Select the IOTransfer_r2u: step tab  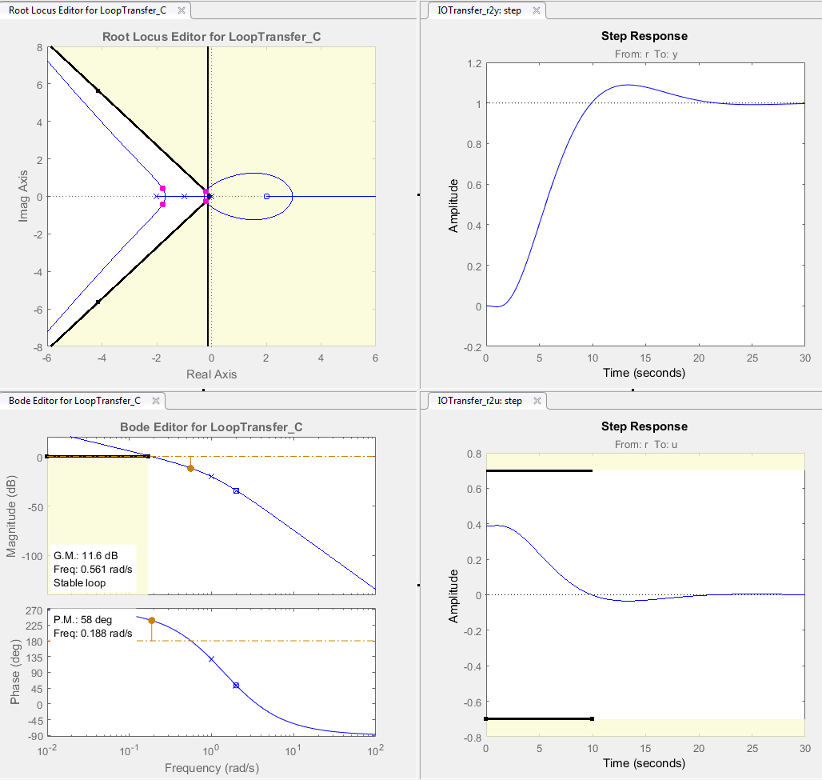click(x=480, y=400)
